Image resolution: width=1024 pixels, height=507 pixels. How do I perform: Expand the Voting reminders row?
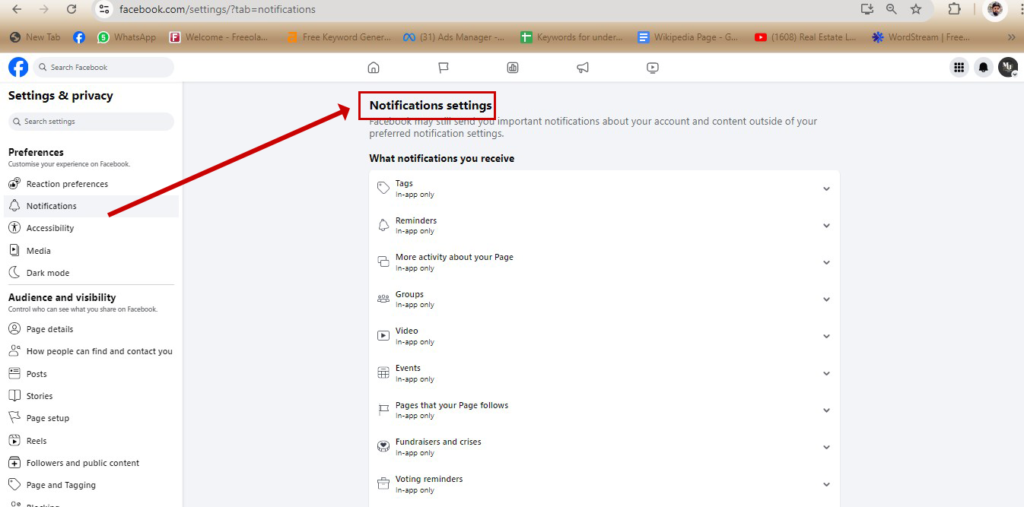(604, 484)
